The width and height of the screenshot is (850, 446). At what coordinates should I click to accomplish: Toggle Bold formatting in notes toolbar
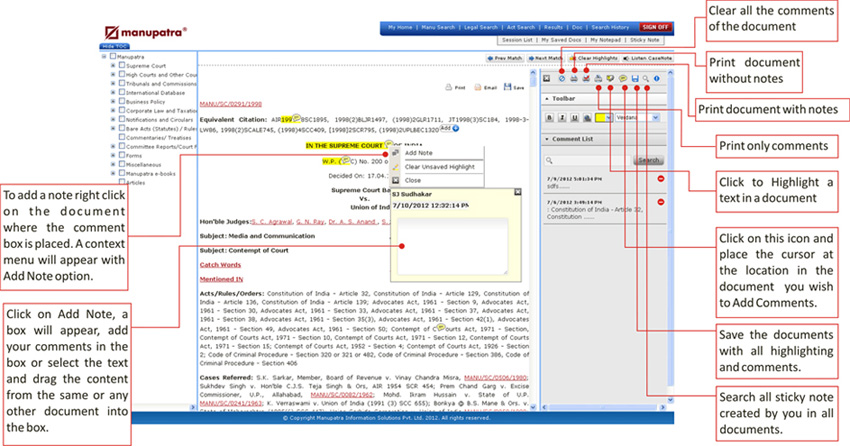coord(550,118)
